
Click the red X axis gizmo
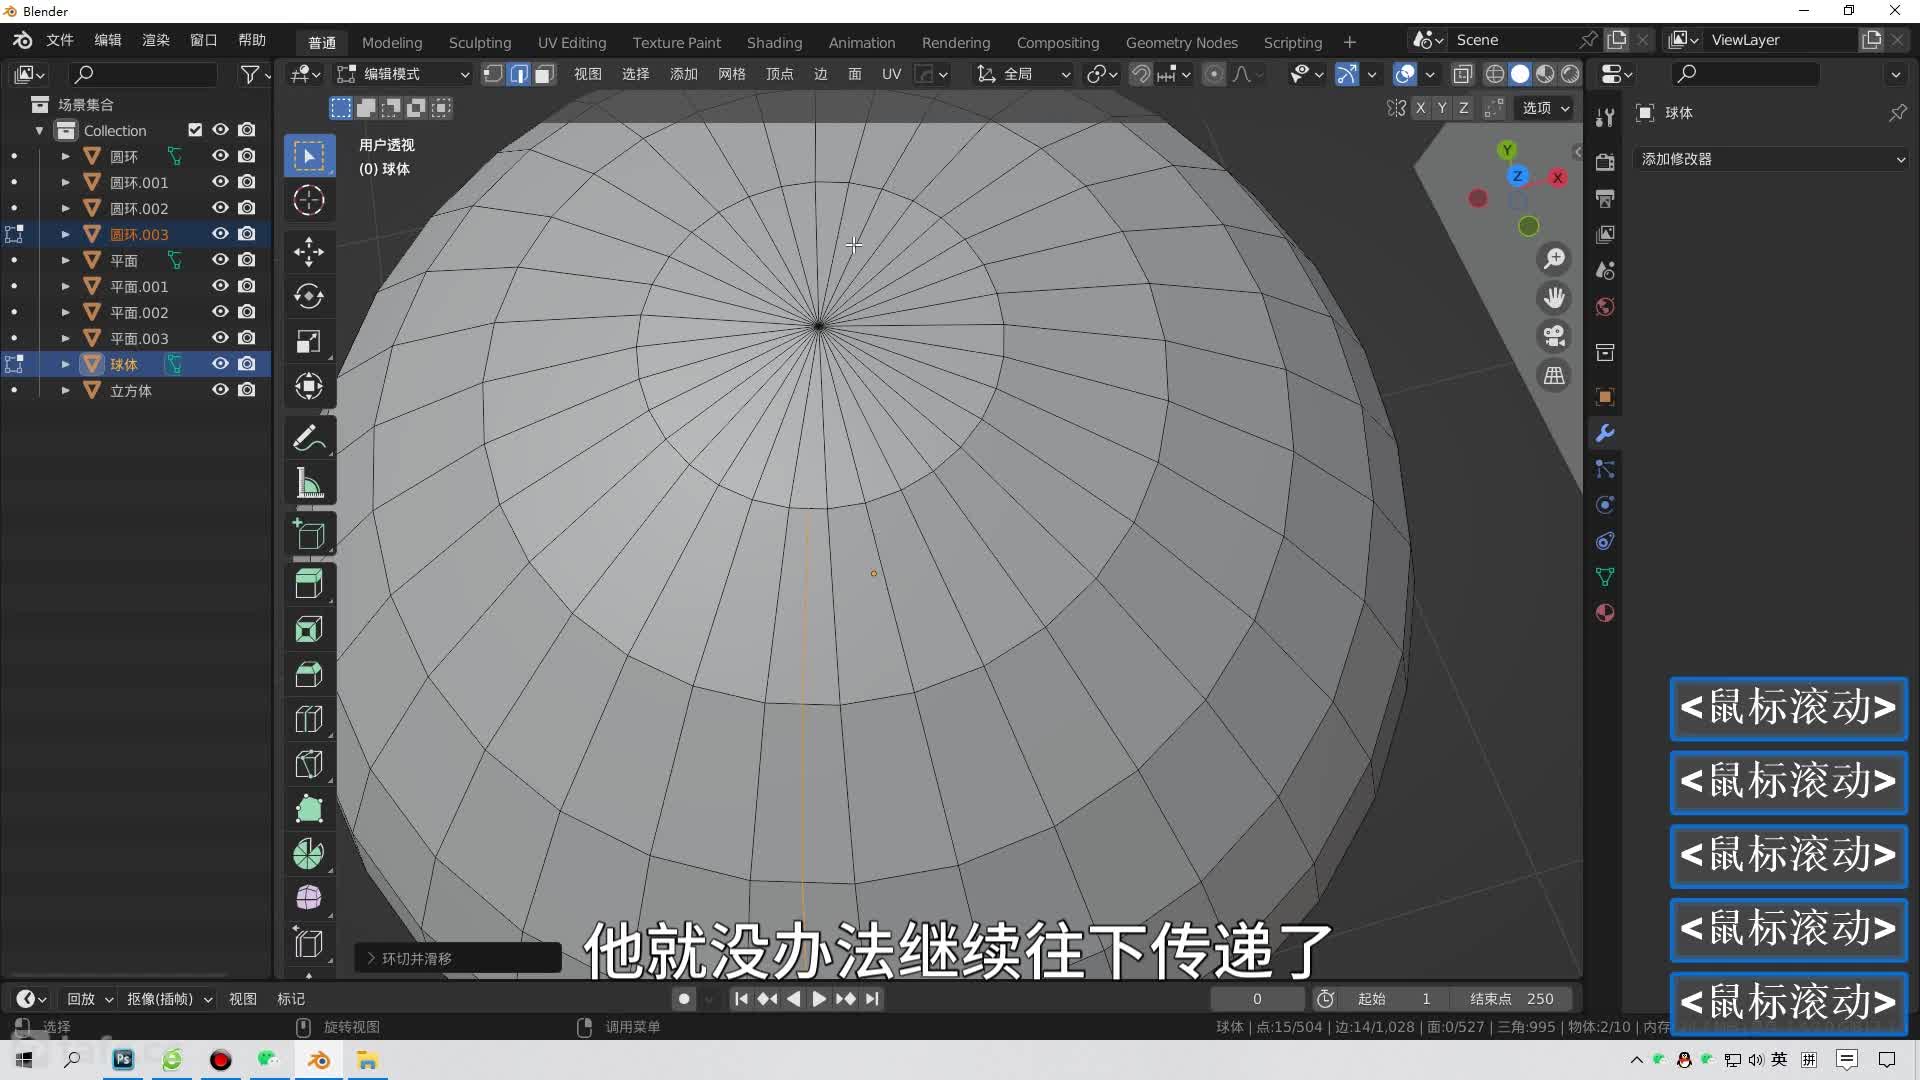point(1557,178)
